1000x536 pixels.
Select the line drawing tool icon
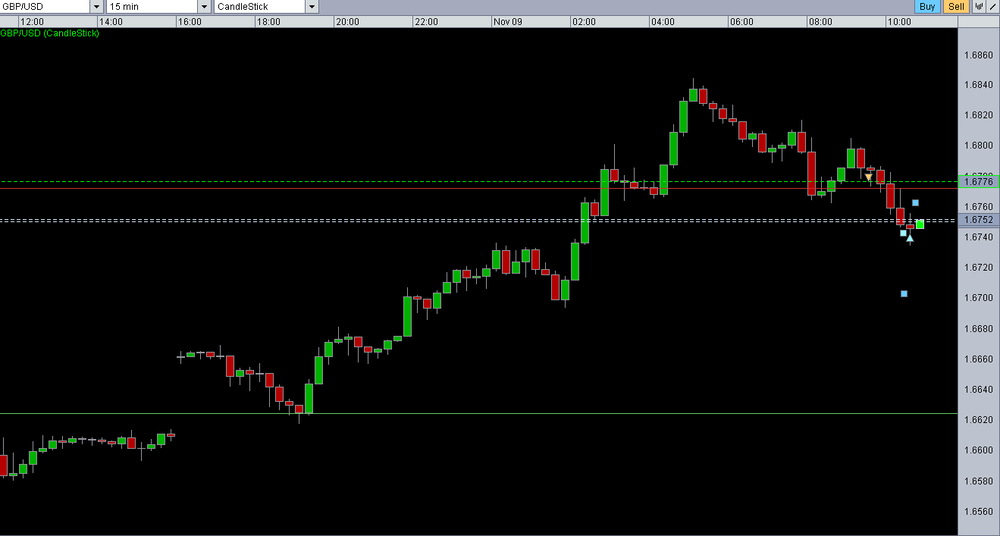pyautogui.click(x=992, y=6)
